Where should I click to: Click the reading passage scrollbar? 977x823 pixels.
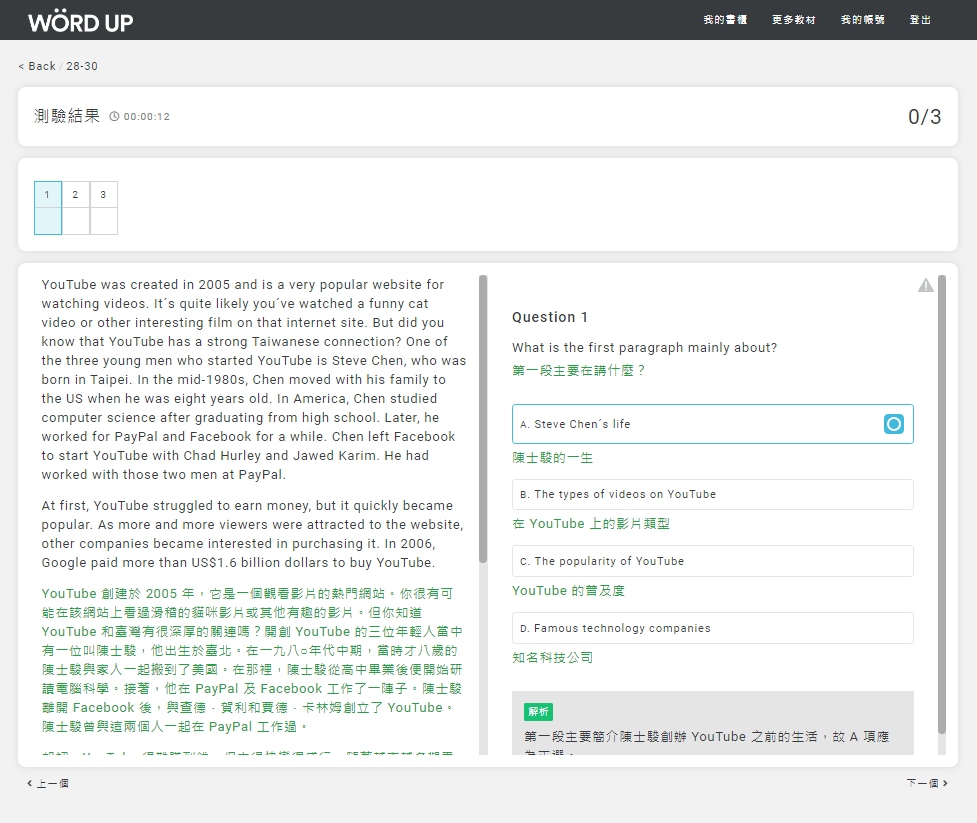(483, 419)
